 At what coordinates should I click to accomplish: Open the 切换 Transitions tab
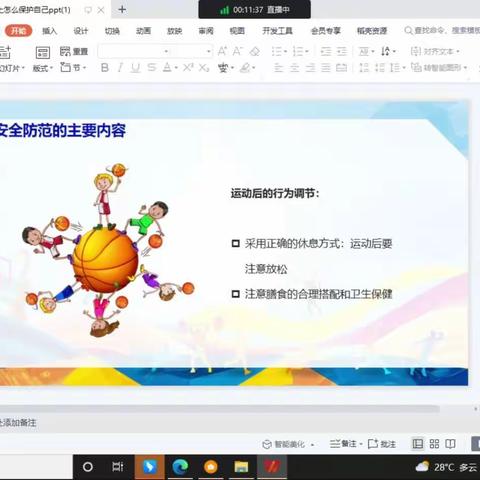(x=112, y=31)
